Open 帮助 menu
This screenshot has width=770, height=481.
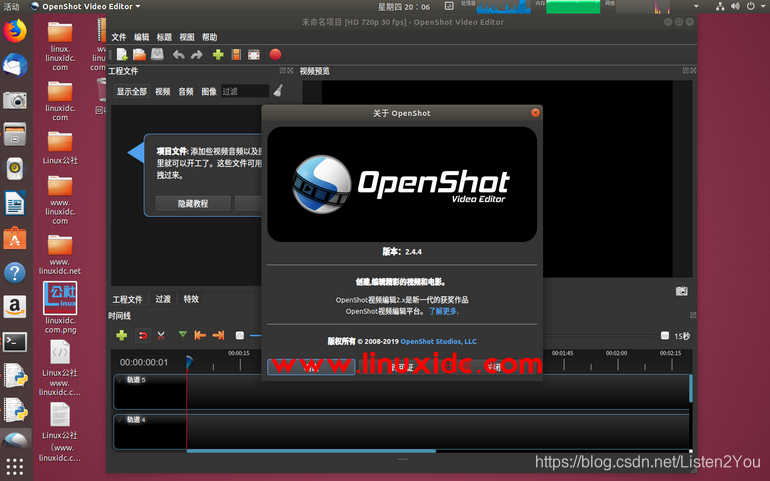point(209,37)
